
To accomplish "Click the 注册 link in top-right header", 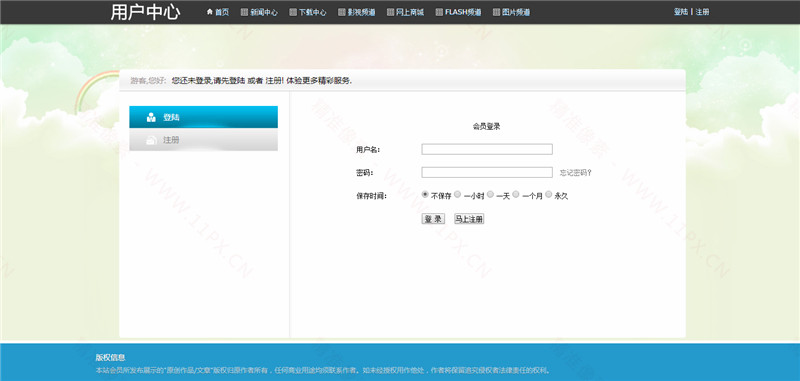I will click(x=702, y=12).
